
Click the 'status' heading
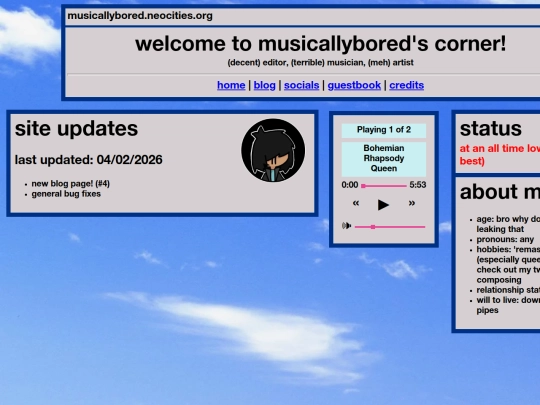coord(490,128)
